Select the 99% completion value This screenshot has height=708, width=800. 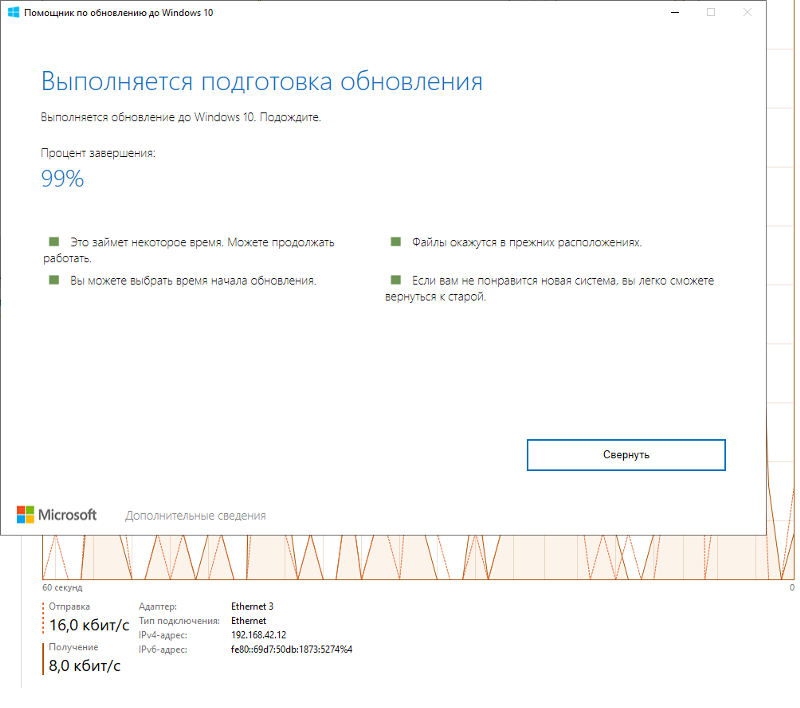[x=62, y=179]
